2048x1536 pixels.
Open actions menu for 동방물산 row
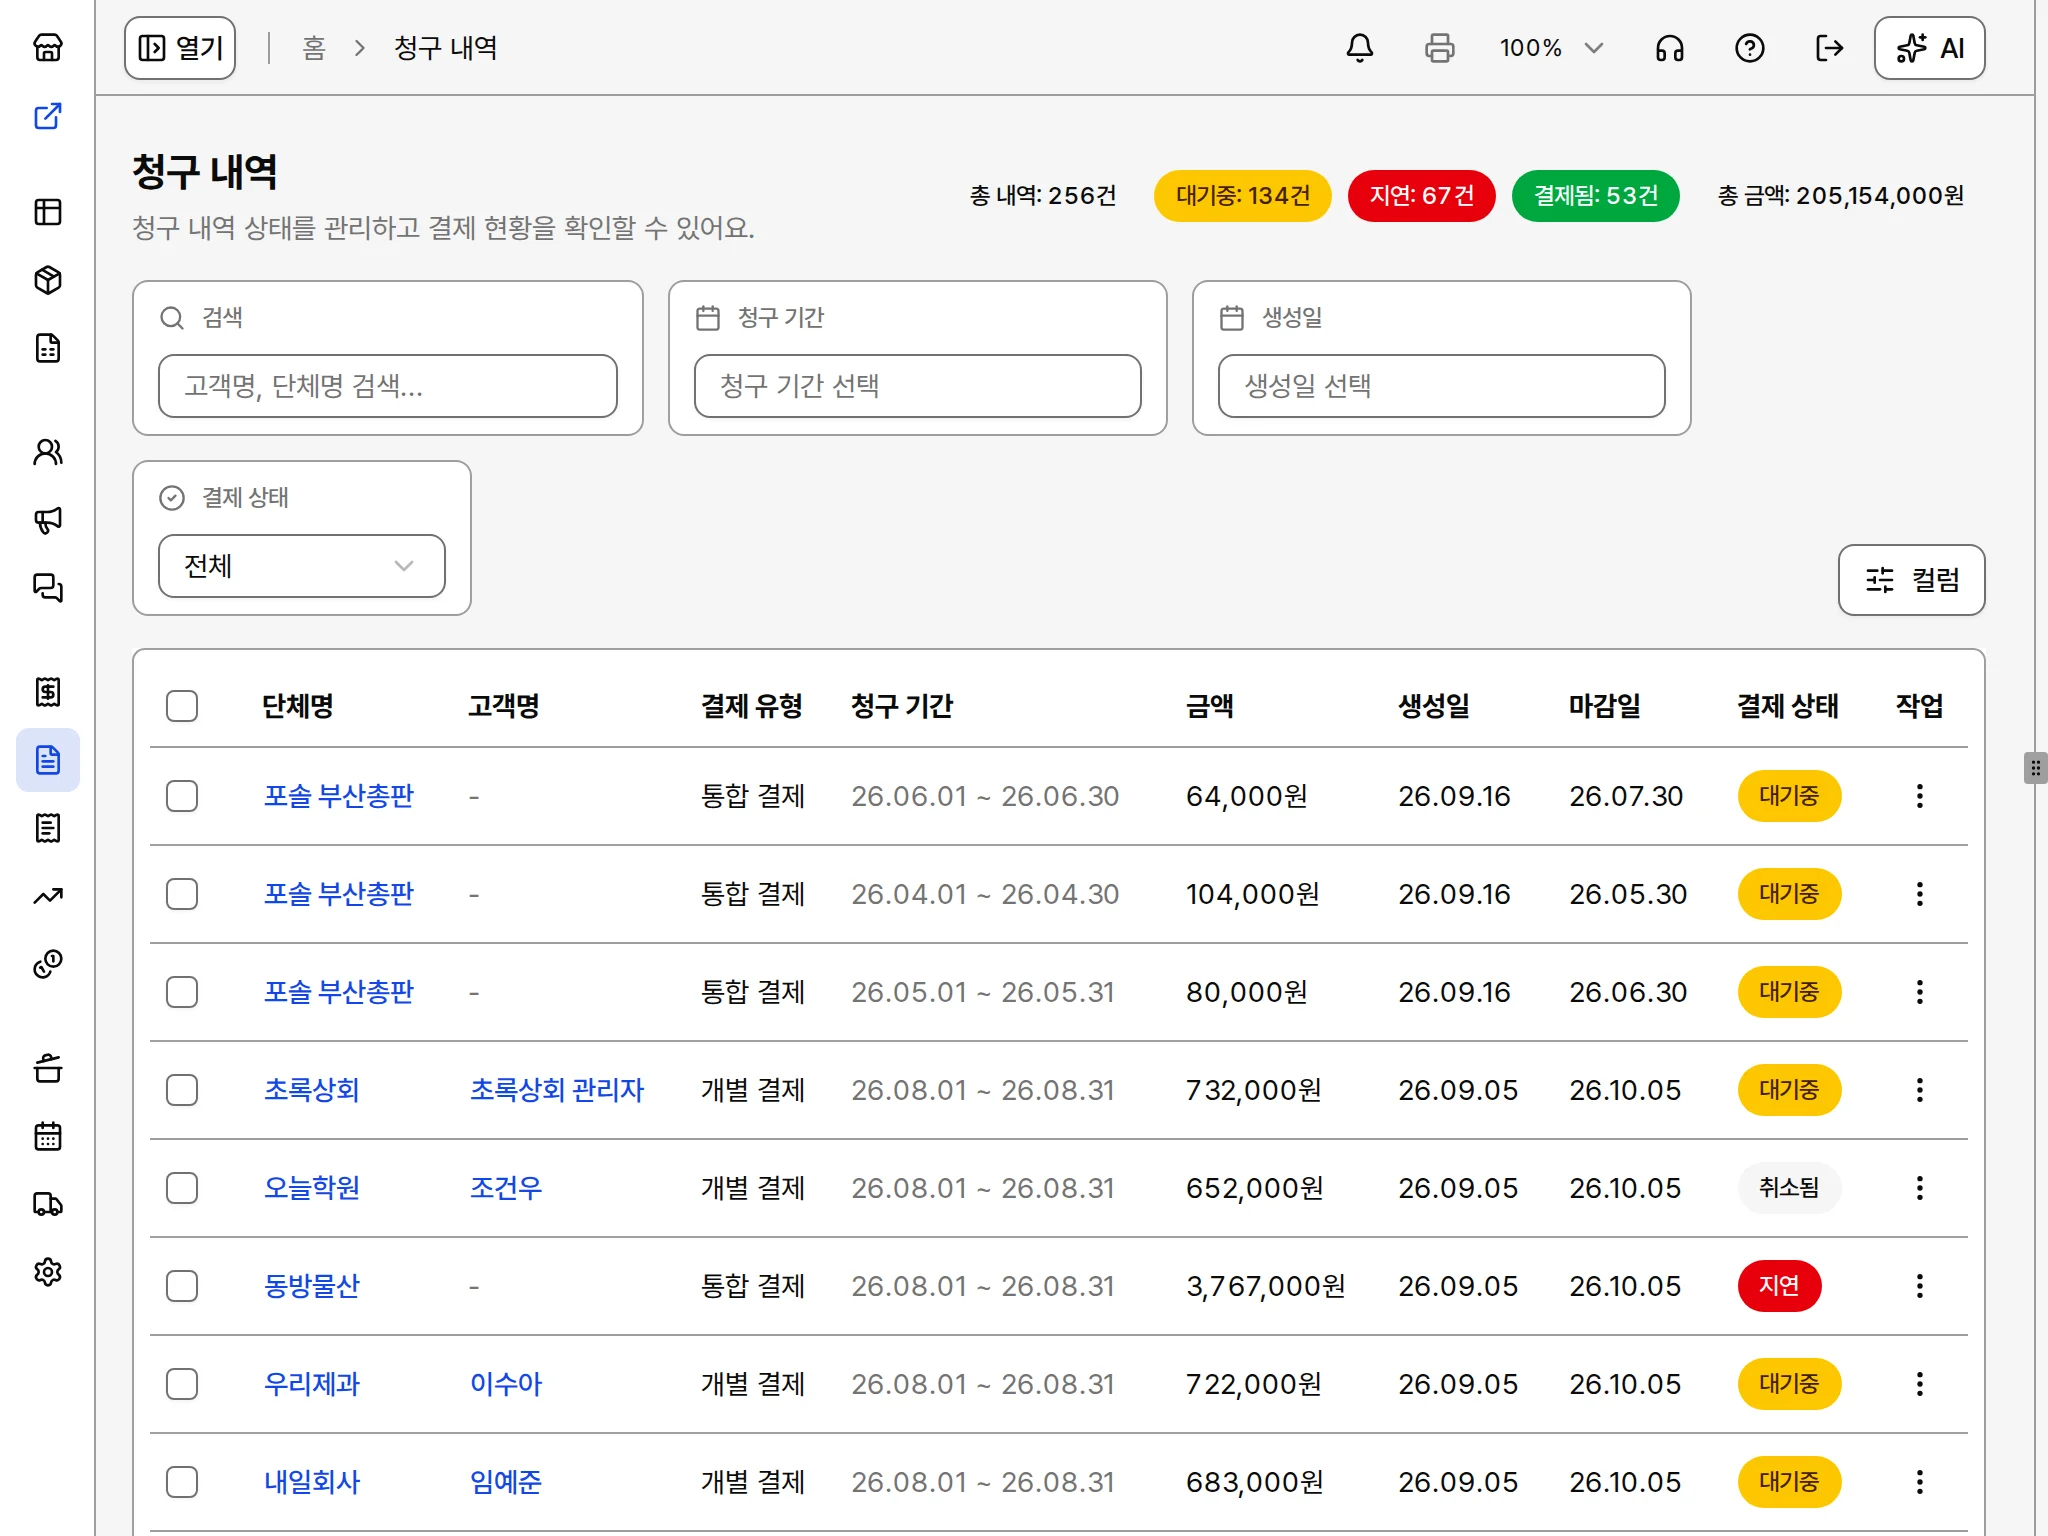click(1920, 1286)
